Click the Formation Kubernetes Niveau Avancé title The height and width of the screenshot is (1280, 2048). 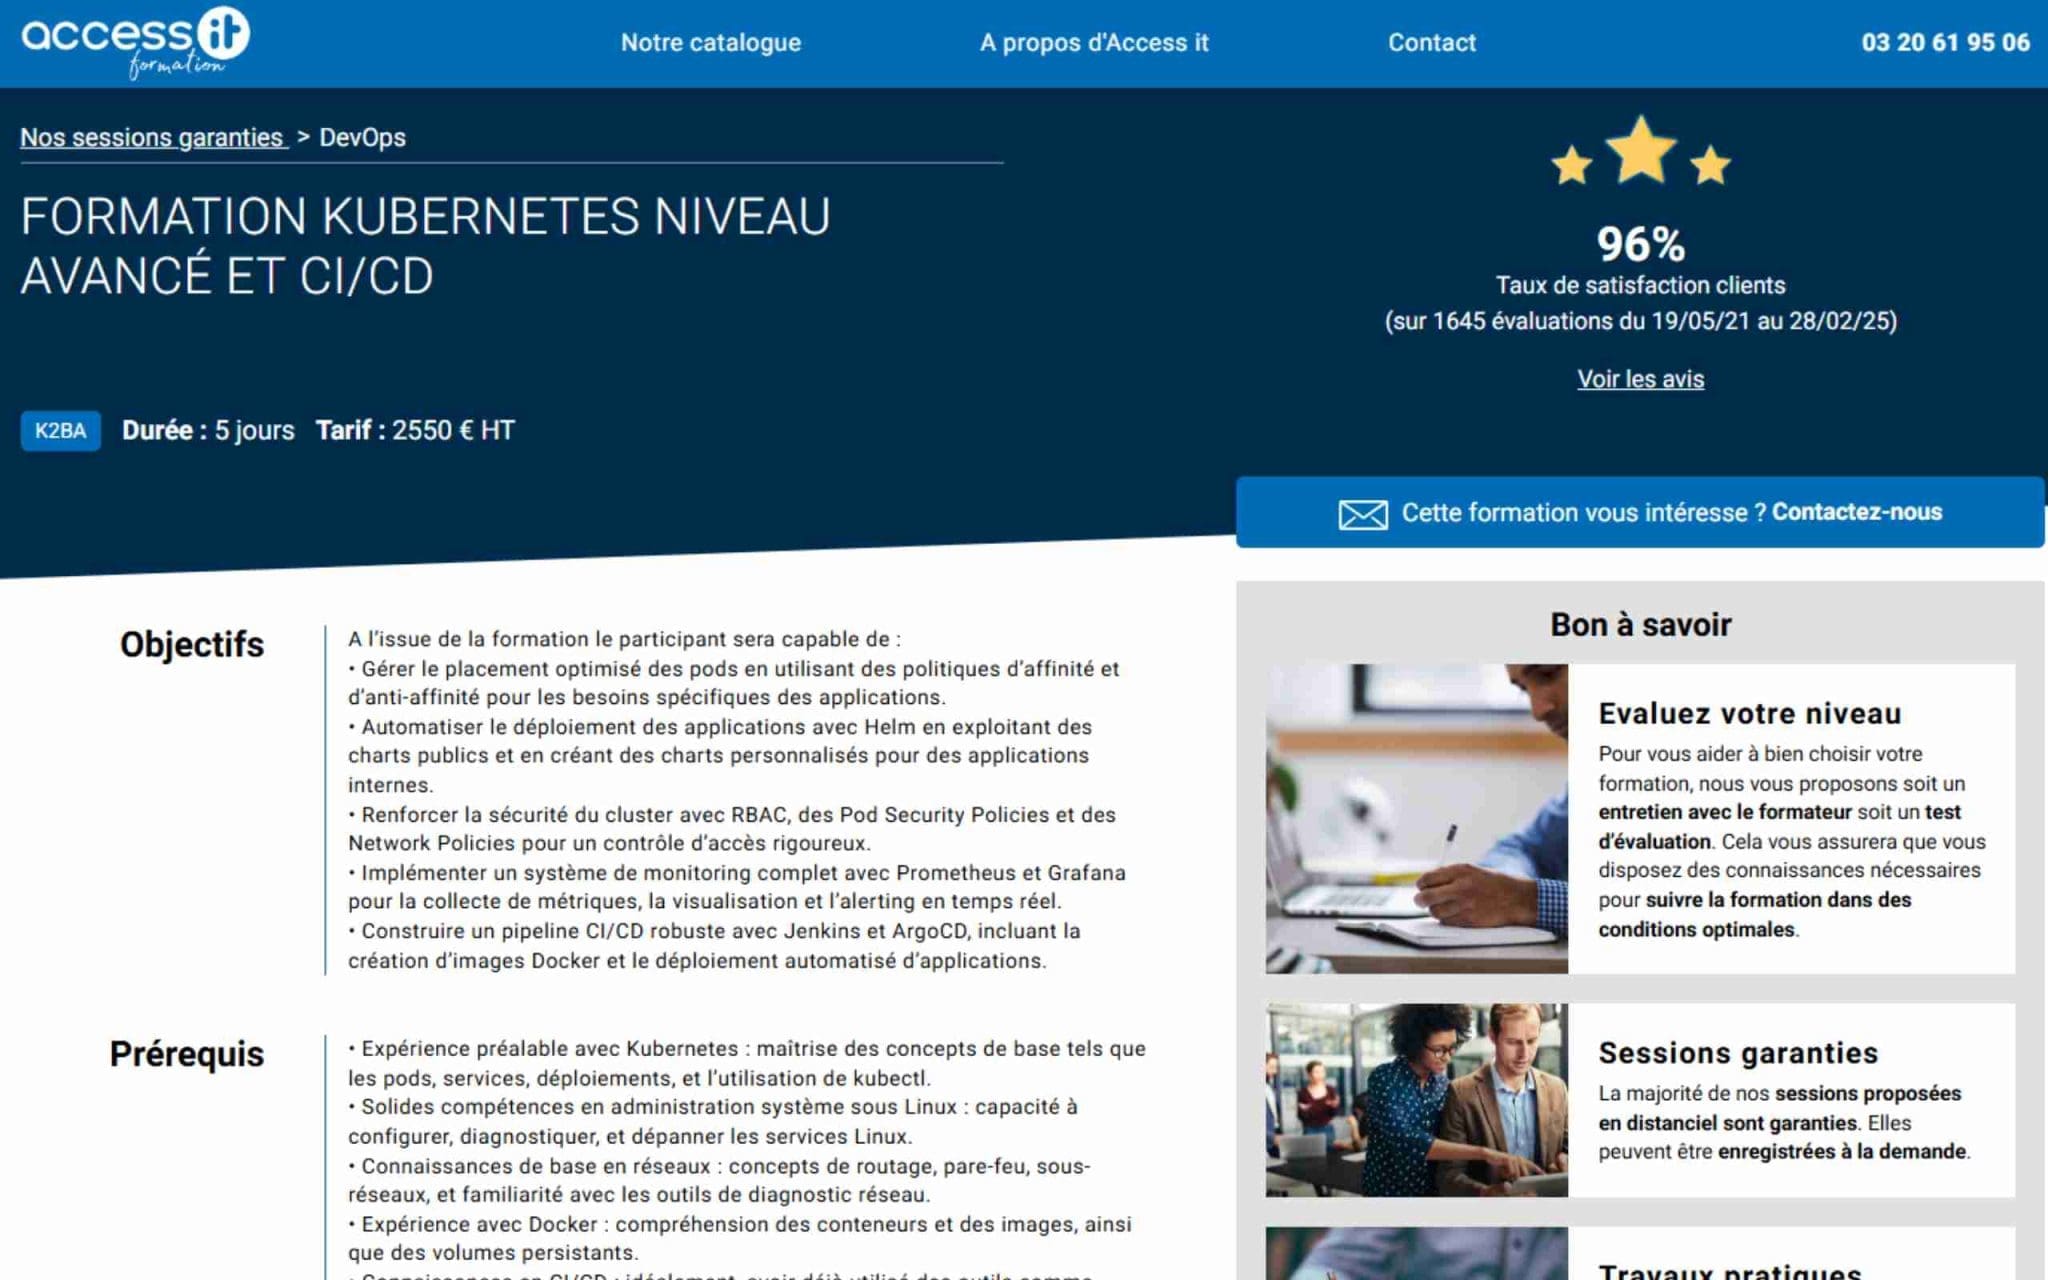[x=425, y=246]
